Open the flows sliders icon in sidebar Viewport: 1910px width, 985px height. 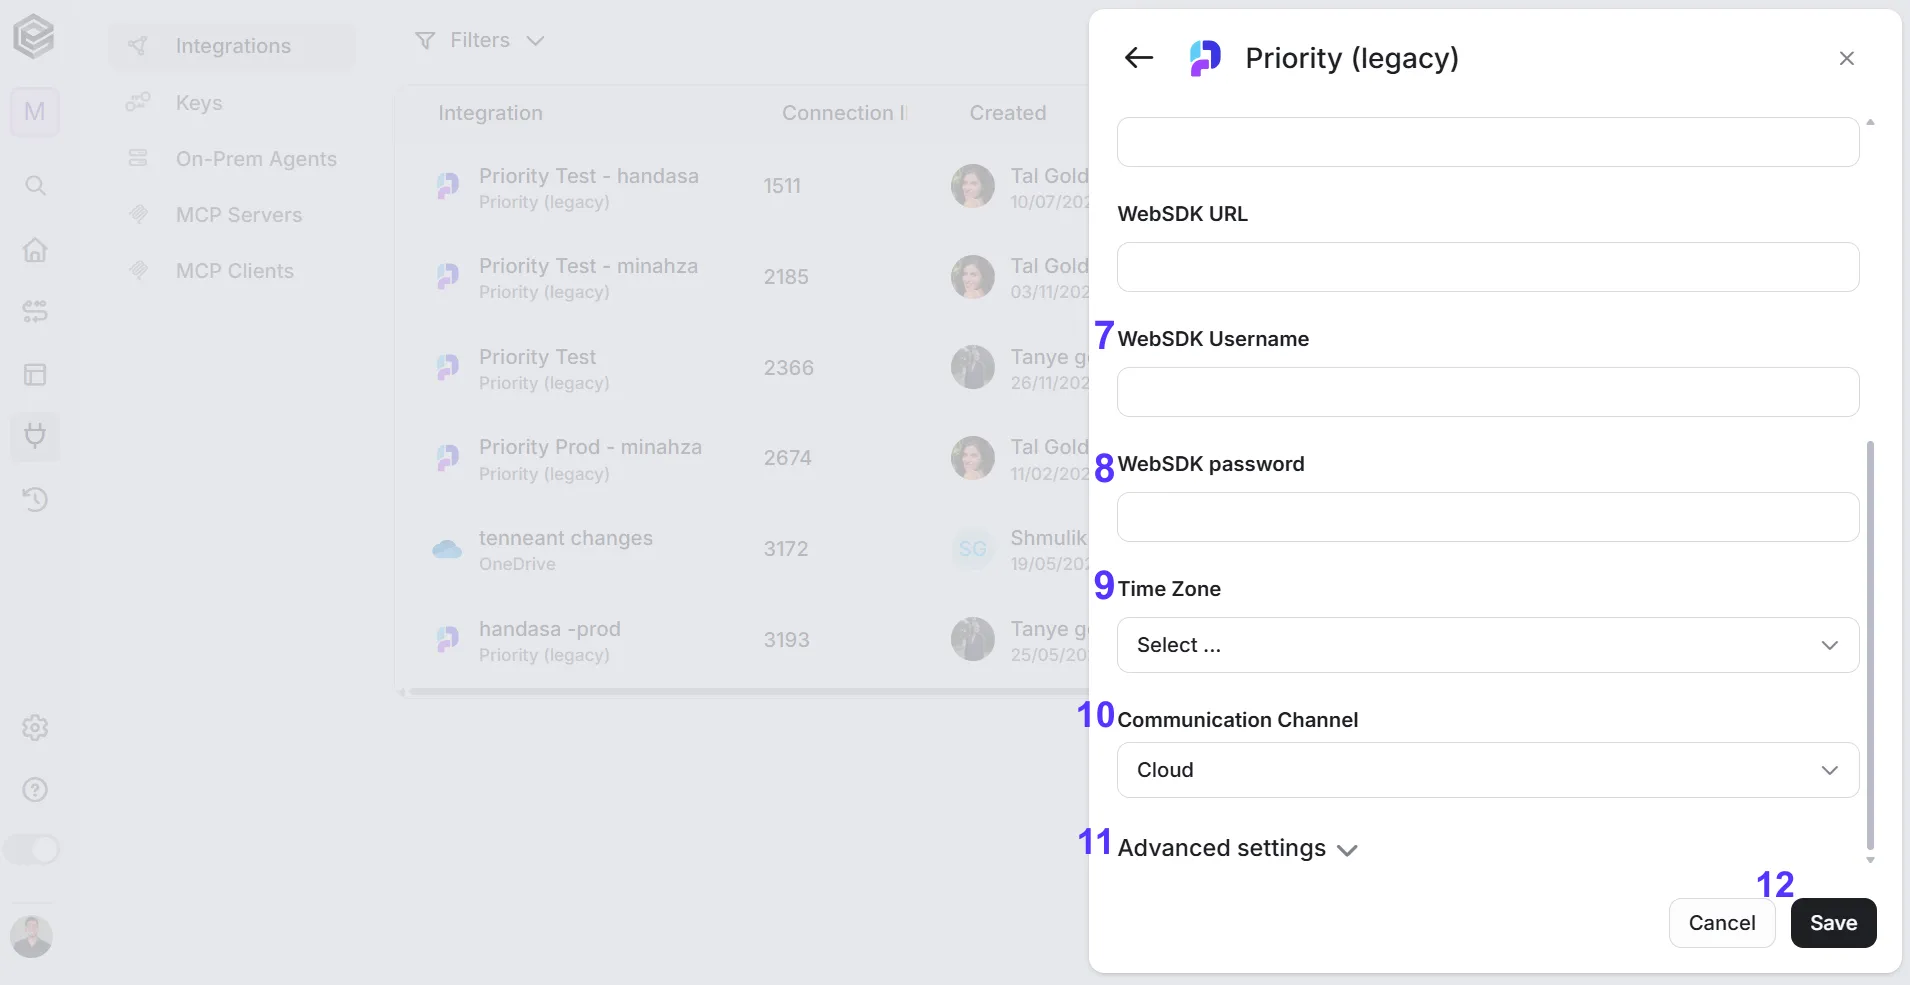35,311
